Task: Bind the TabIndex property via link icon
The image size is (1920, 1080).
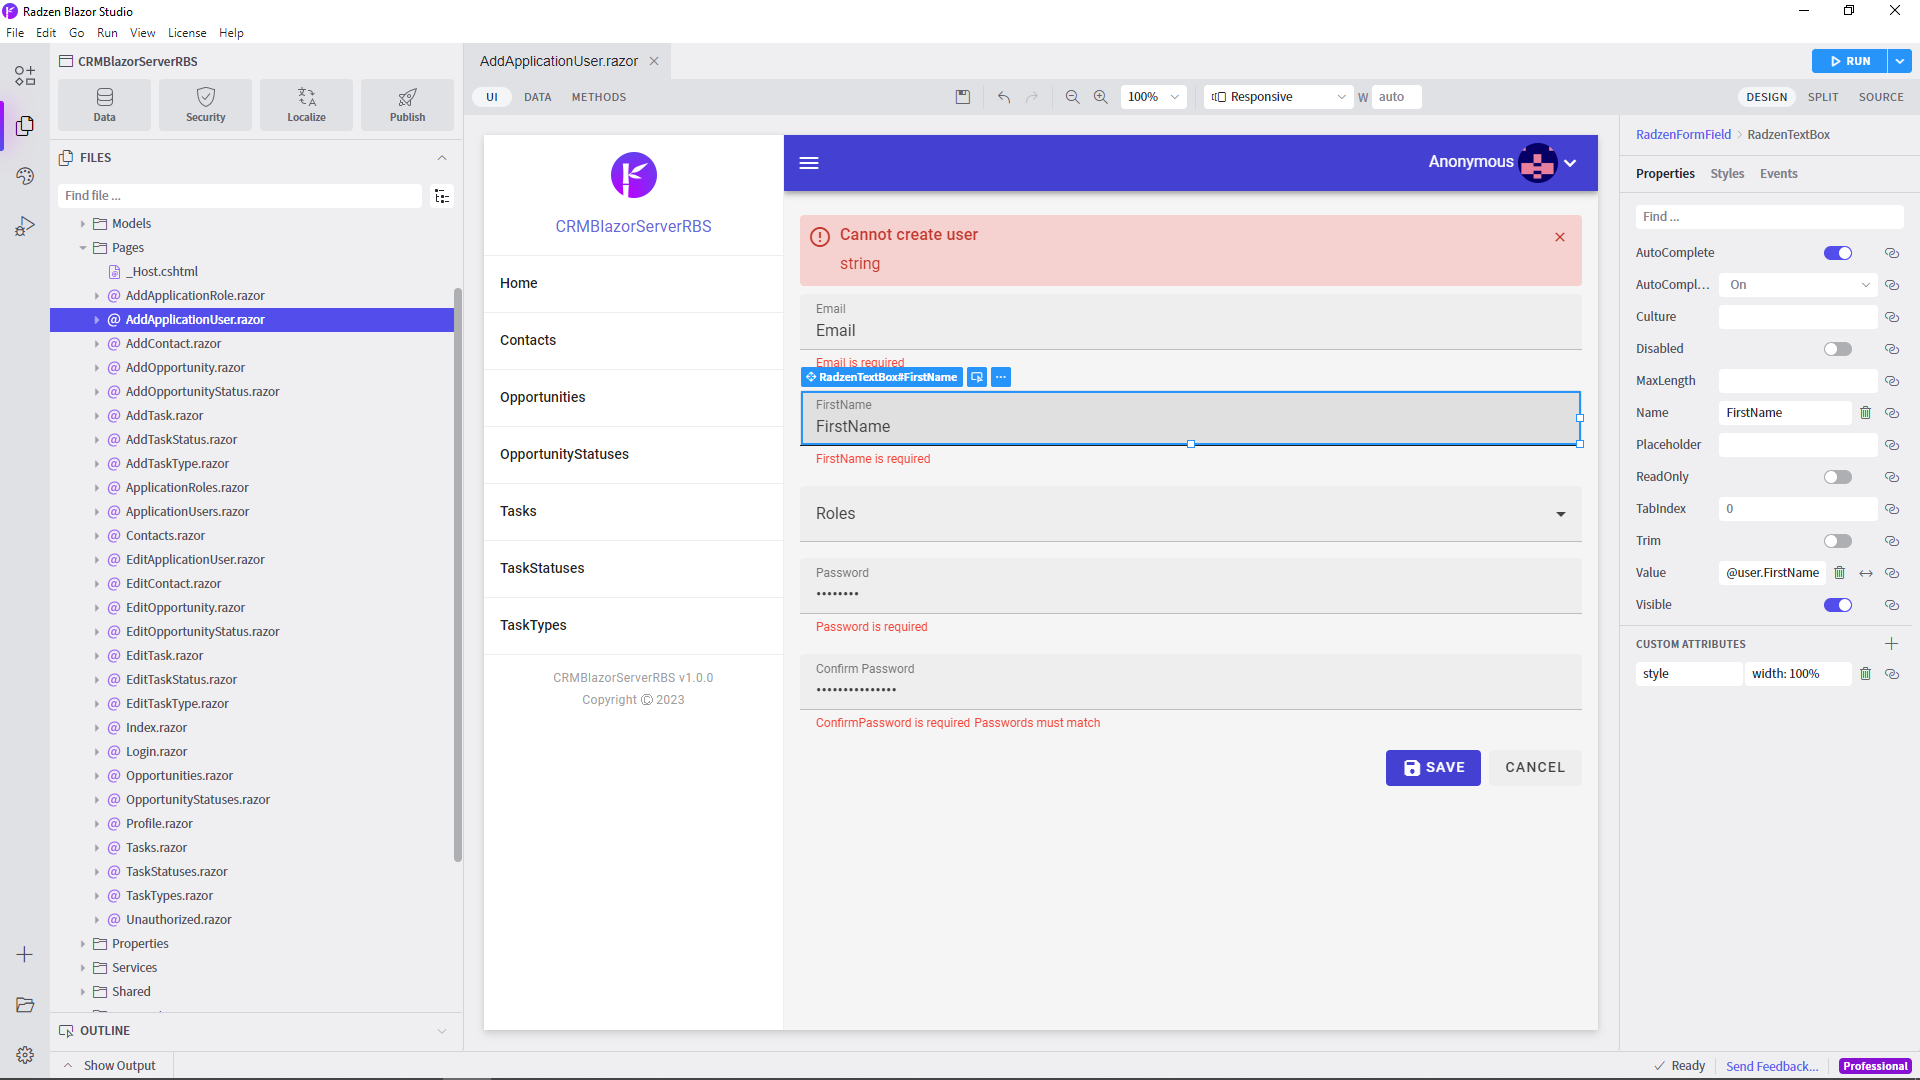Action: [1892, 509]
